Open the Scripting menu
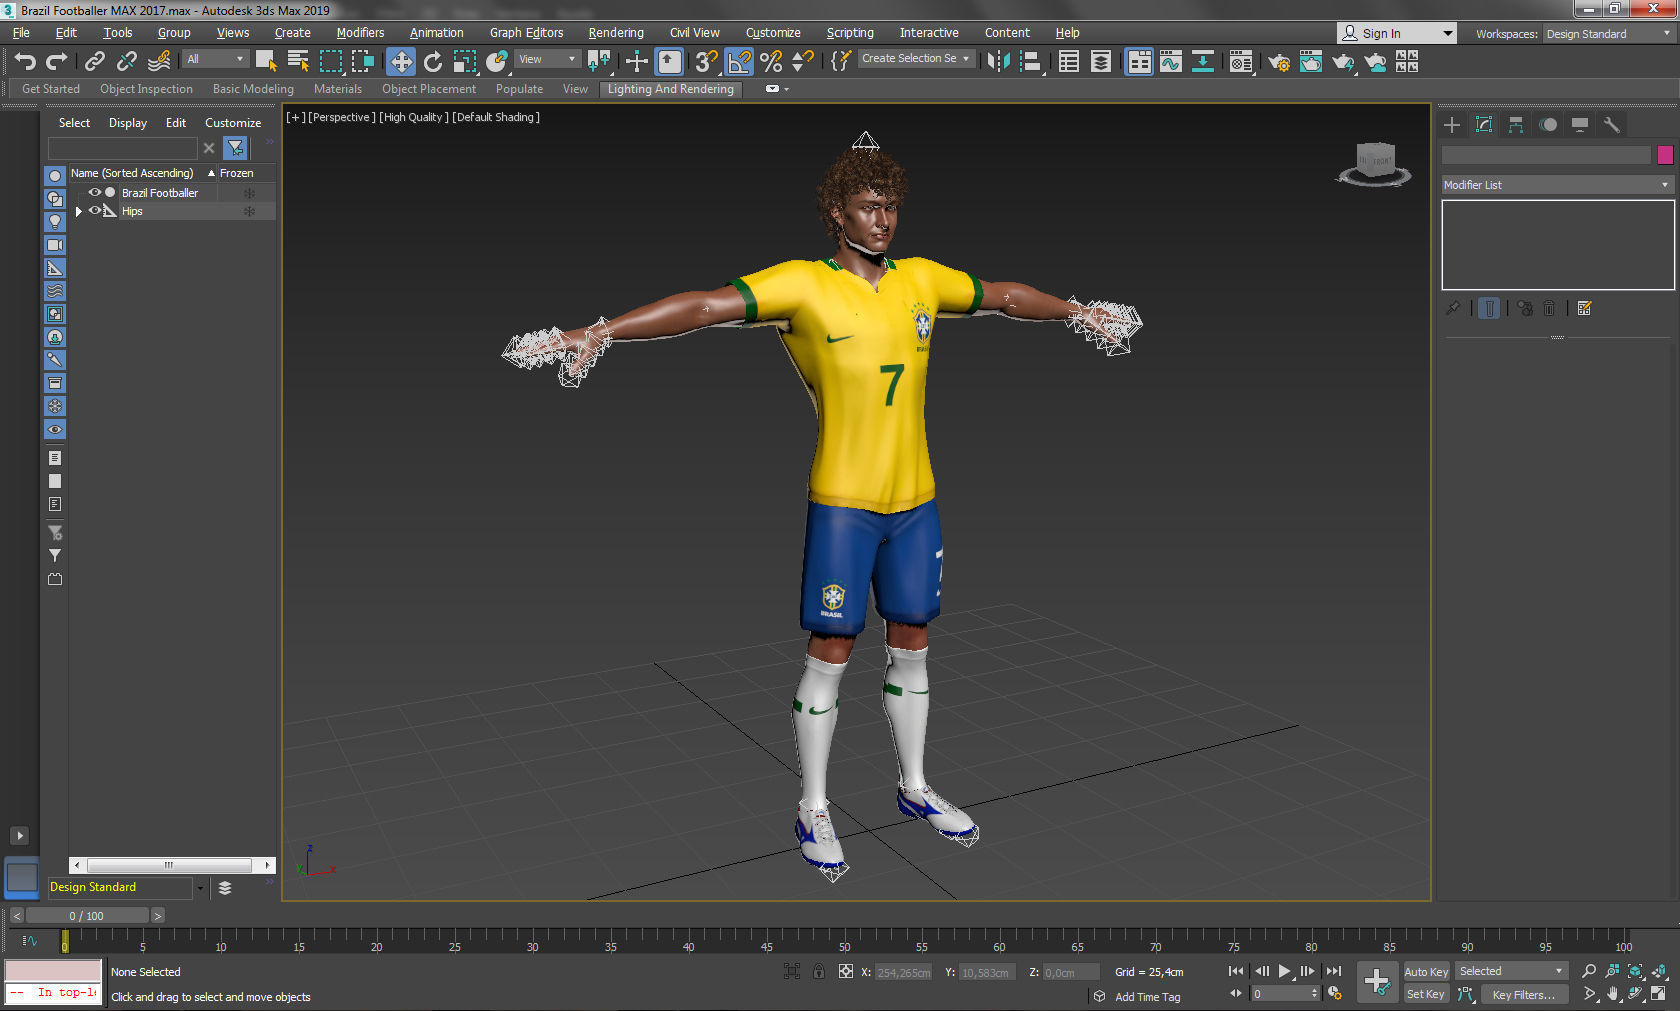This screenshot has height=1011, width=1680. click(850, 33)
